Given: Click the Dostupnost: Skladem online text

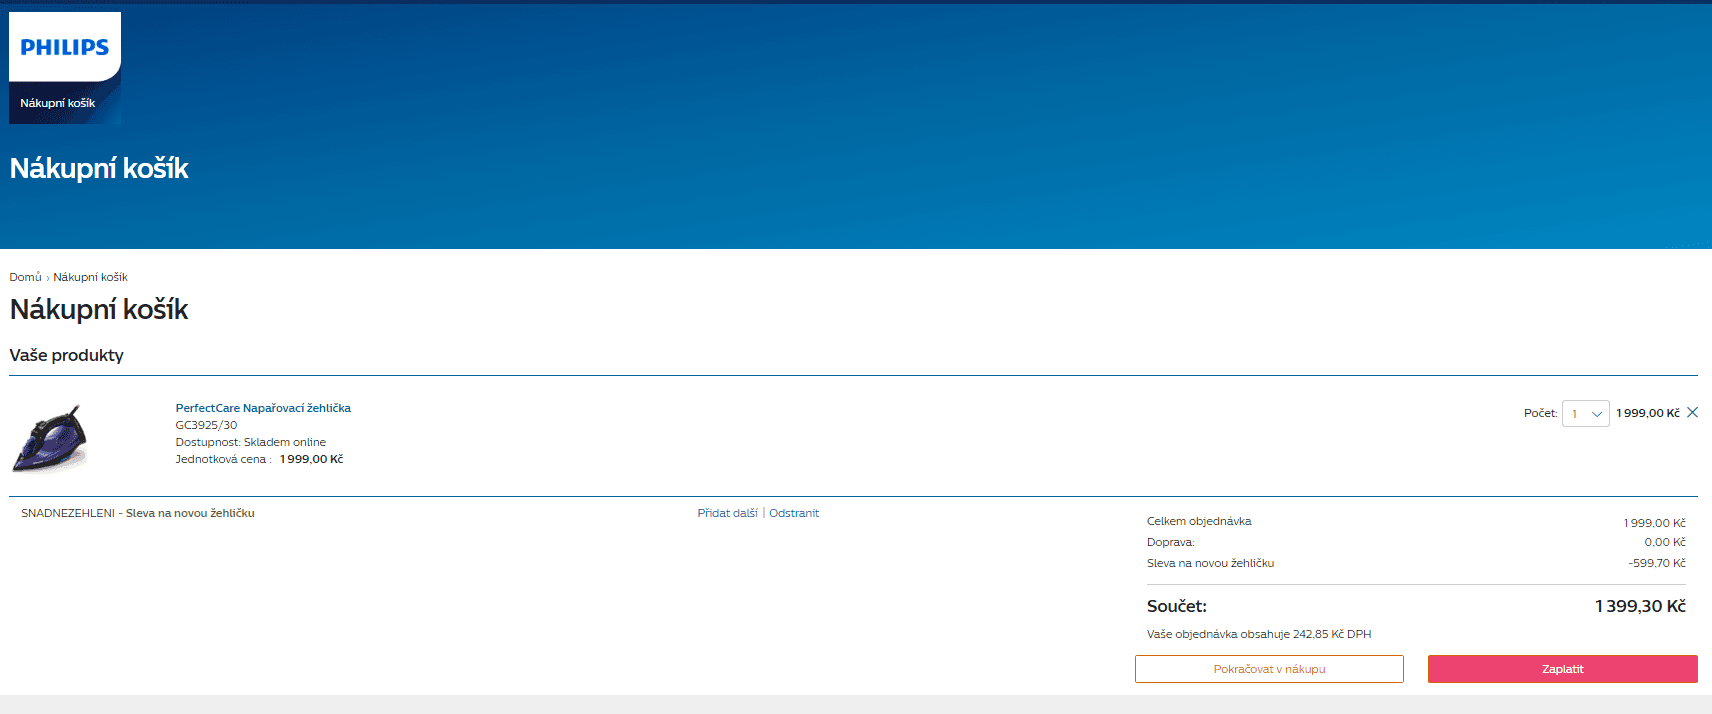Looking at the screenshot, I should coord(251,442).
